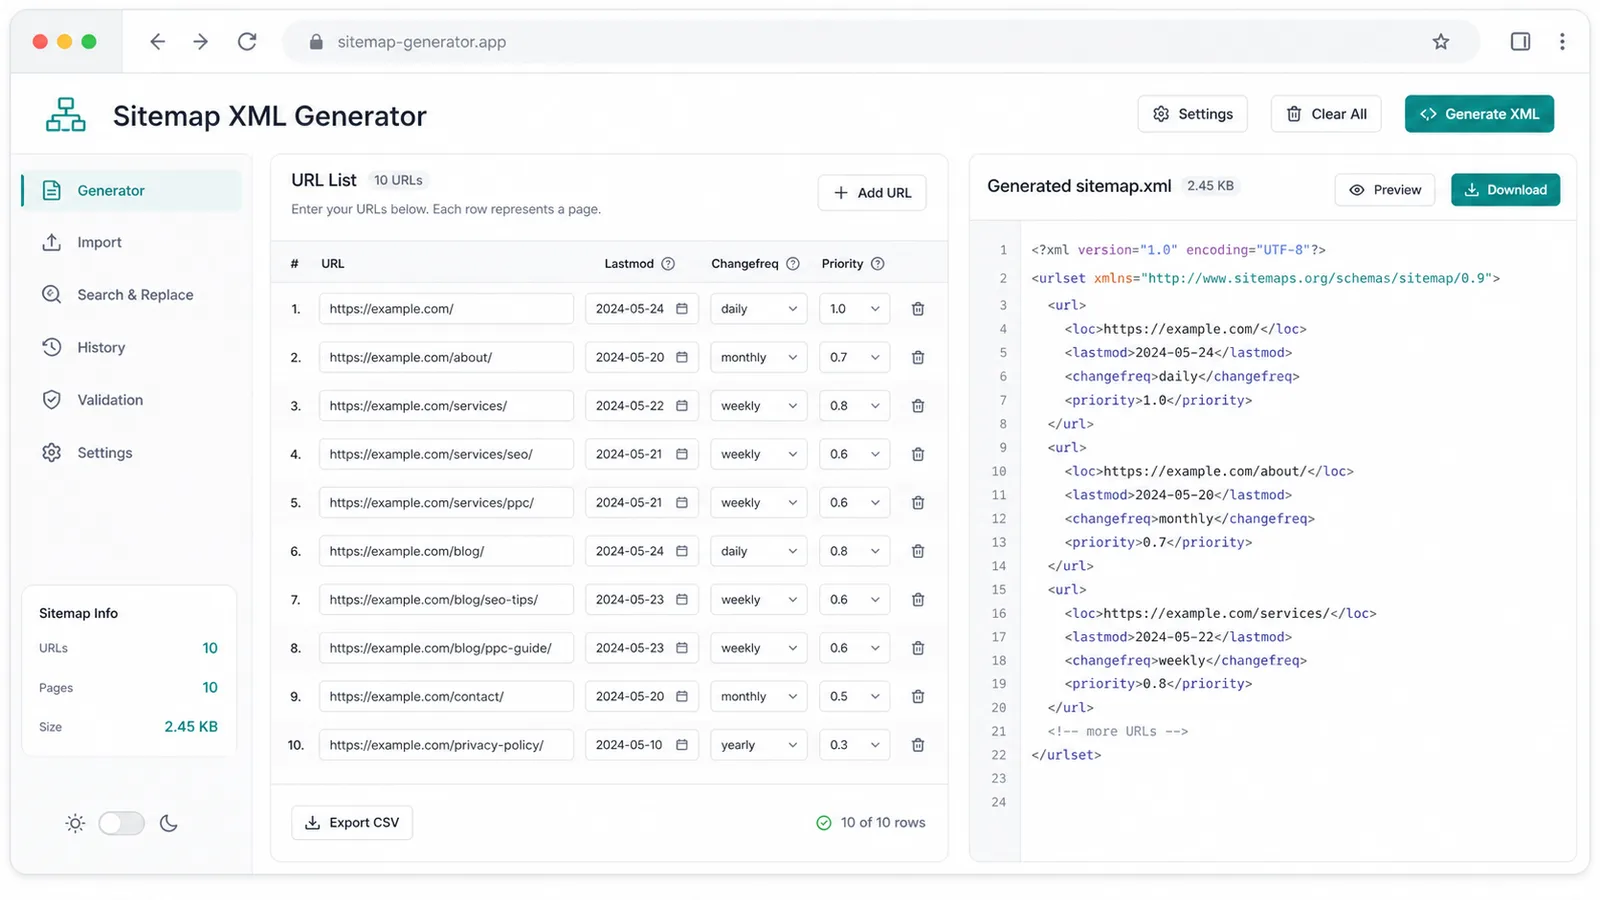Viewport: 1600px width, 900px height.
Task: Click the '10 URLs' count badge
Action: coord(398,181)
